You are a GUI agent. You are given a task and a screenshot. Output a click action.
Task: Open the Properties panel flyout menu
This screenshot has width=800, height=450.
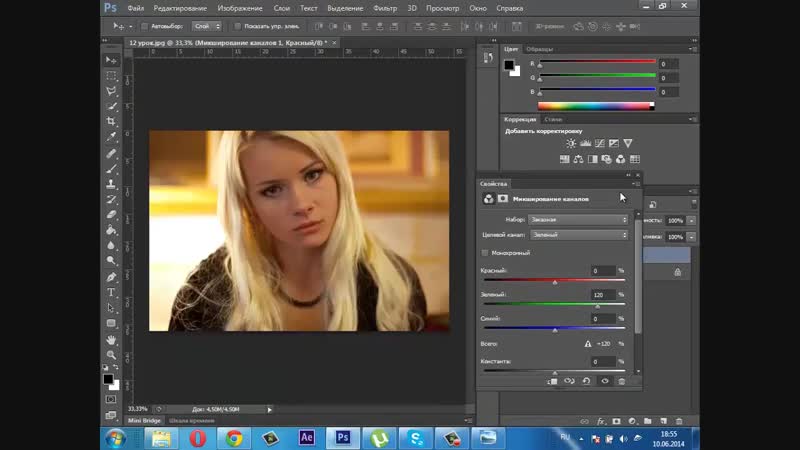(636, 184)
